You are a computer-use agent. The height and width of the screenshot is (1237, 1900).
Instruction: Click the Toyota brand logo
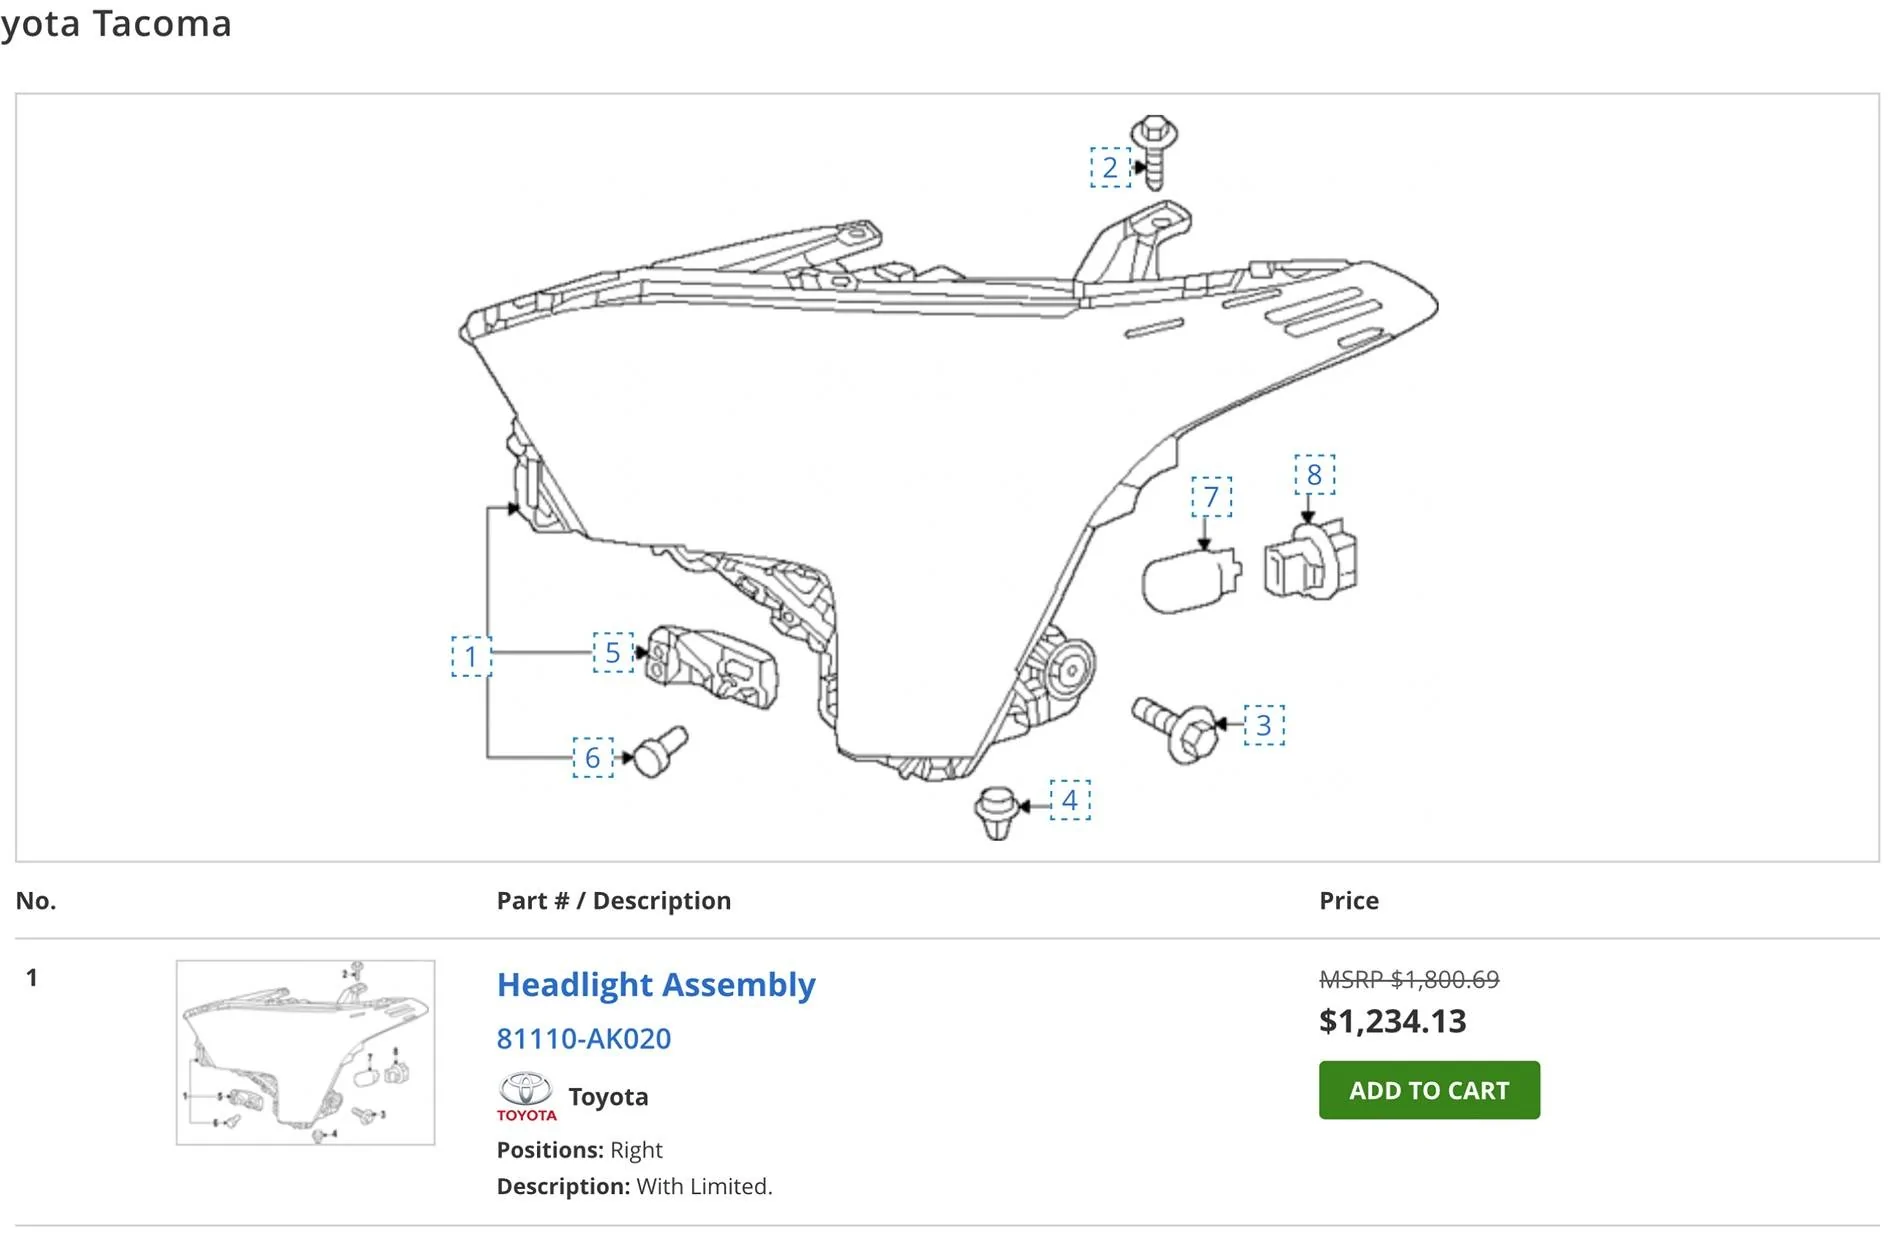526,1097
